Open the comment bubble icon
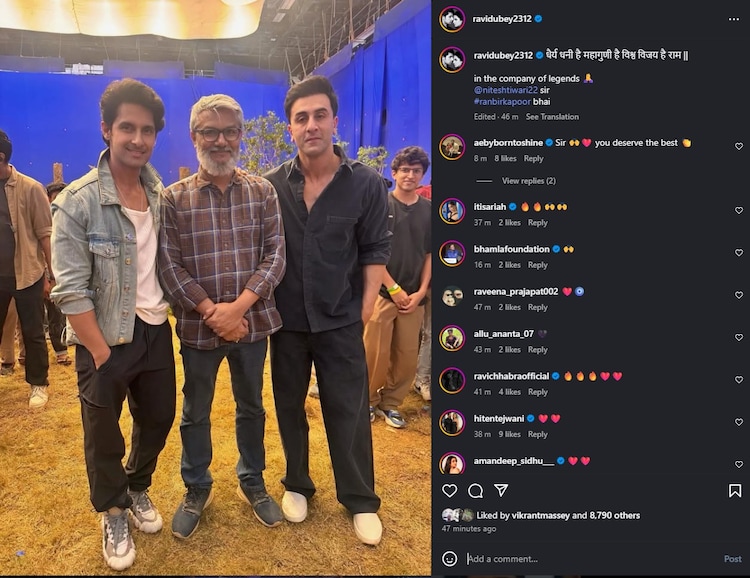The height and width of the screenshot is (578, 750). [475, 490]
